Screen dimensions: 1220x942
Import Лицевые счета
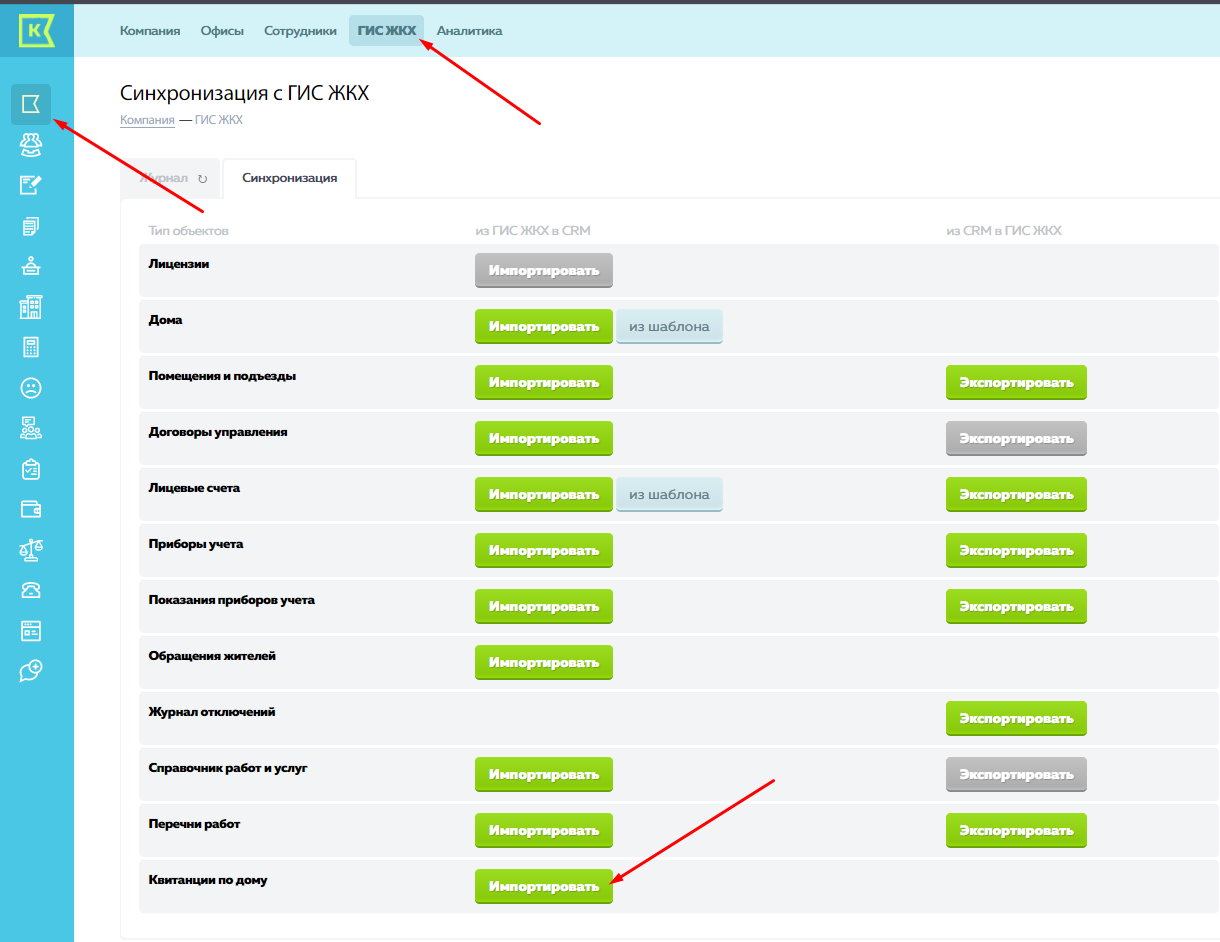click(x=544, y=494)
